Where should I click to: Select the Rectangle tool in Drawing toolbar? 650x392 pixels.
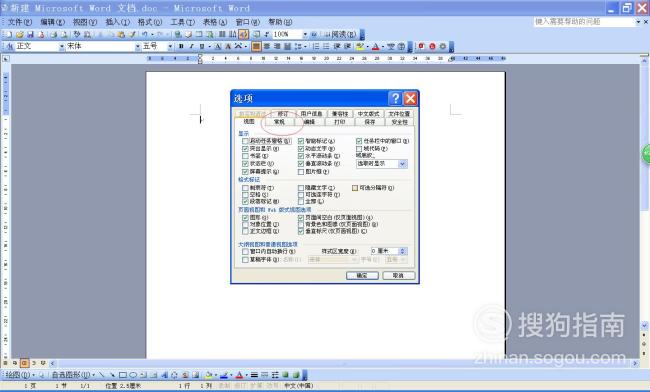(x=123, y=375)
